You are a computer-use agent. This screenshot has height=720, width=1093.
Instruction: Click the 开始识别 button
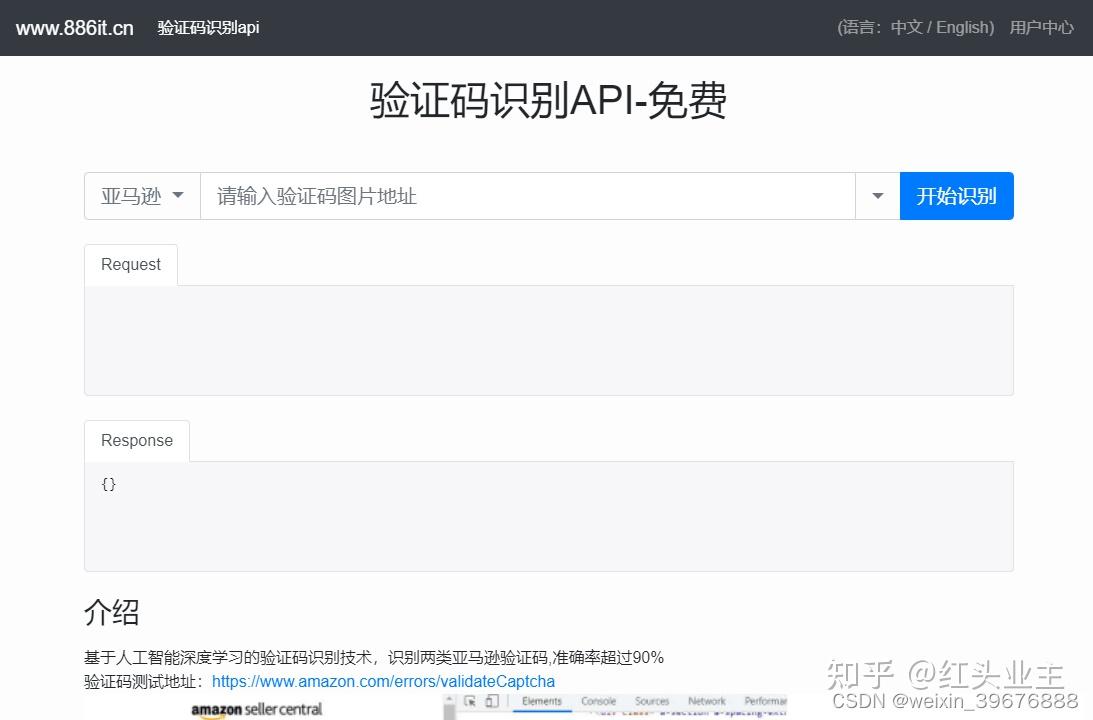click(956, 196)
